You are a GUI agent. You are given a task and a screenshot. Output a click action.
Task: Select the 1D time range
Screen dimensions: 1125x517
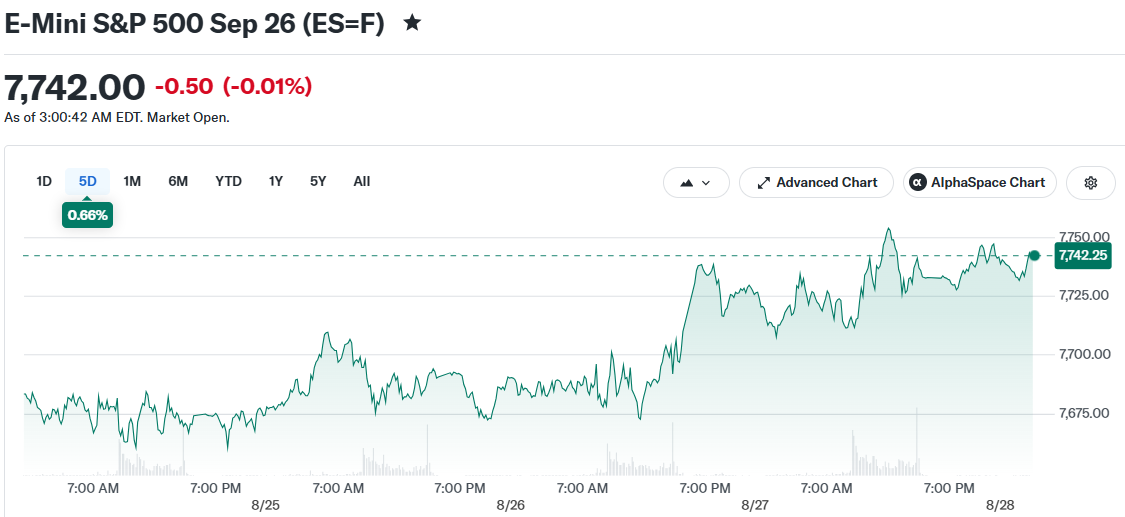point(44,181)
